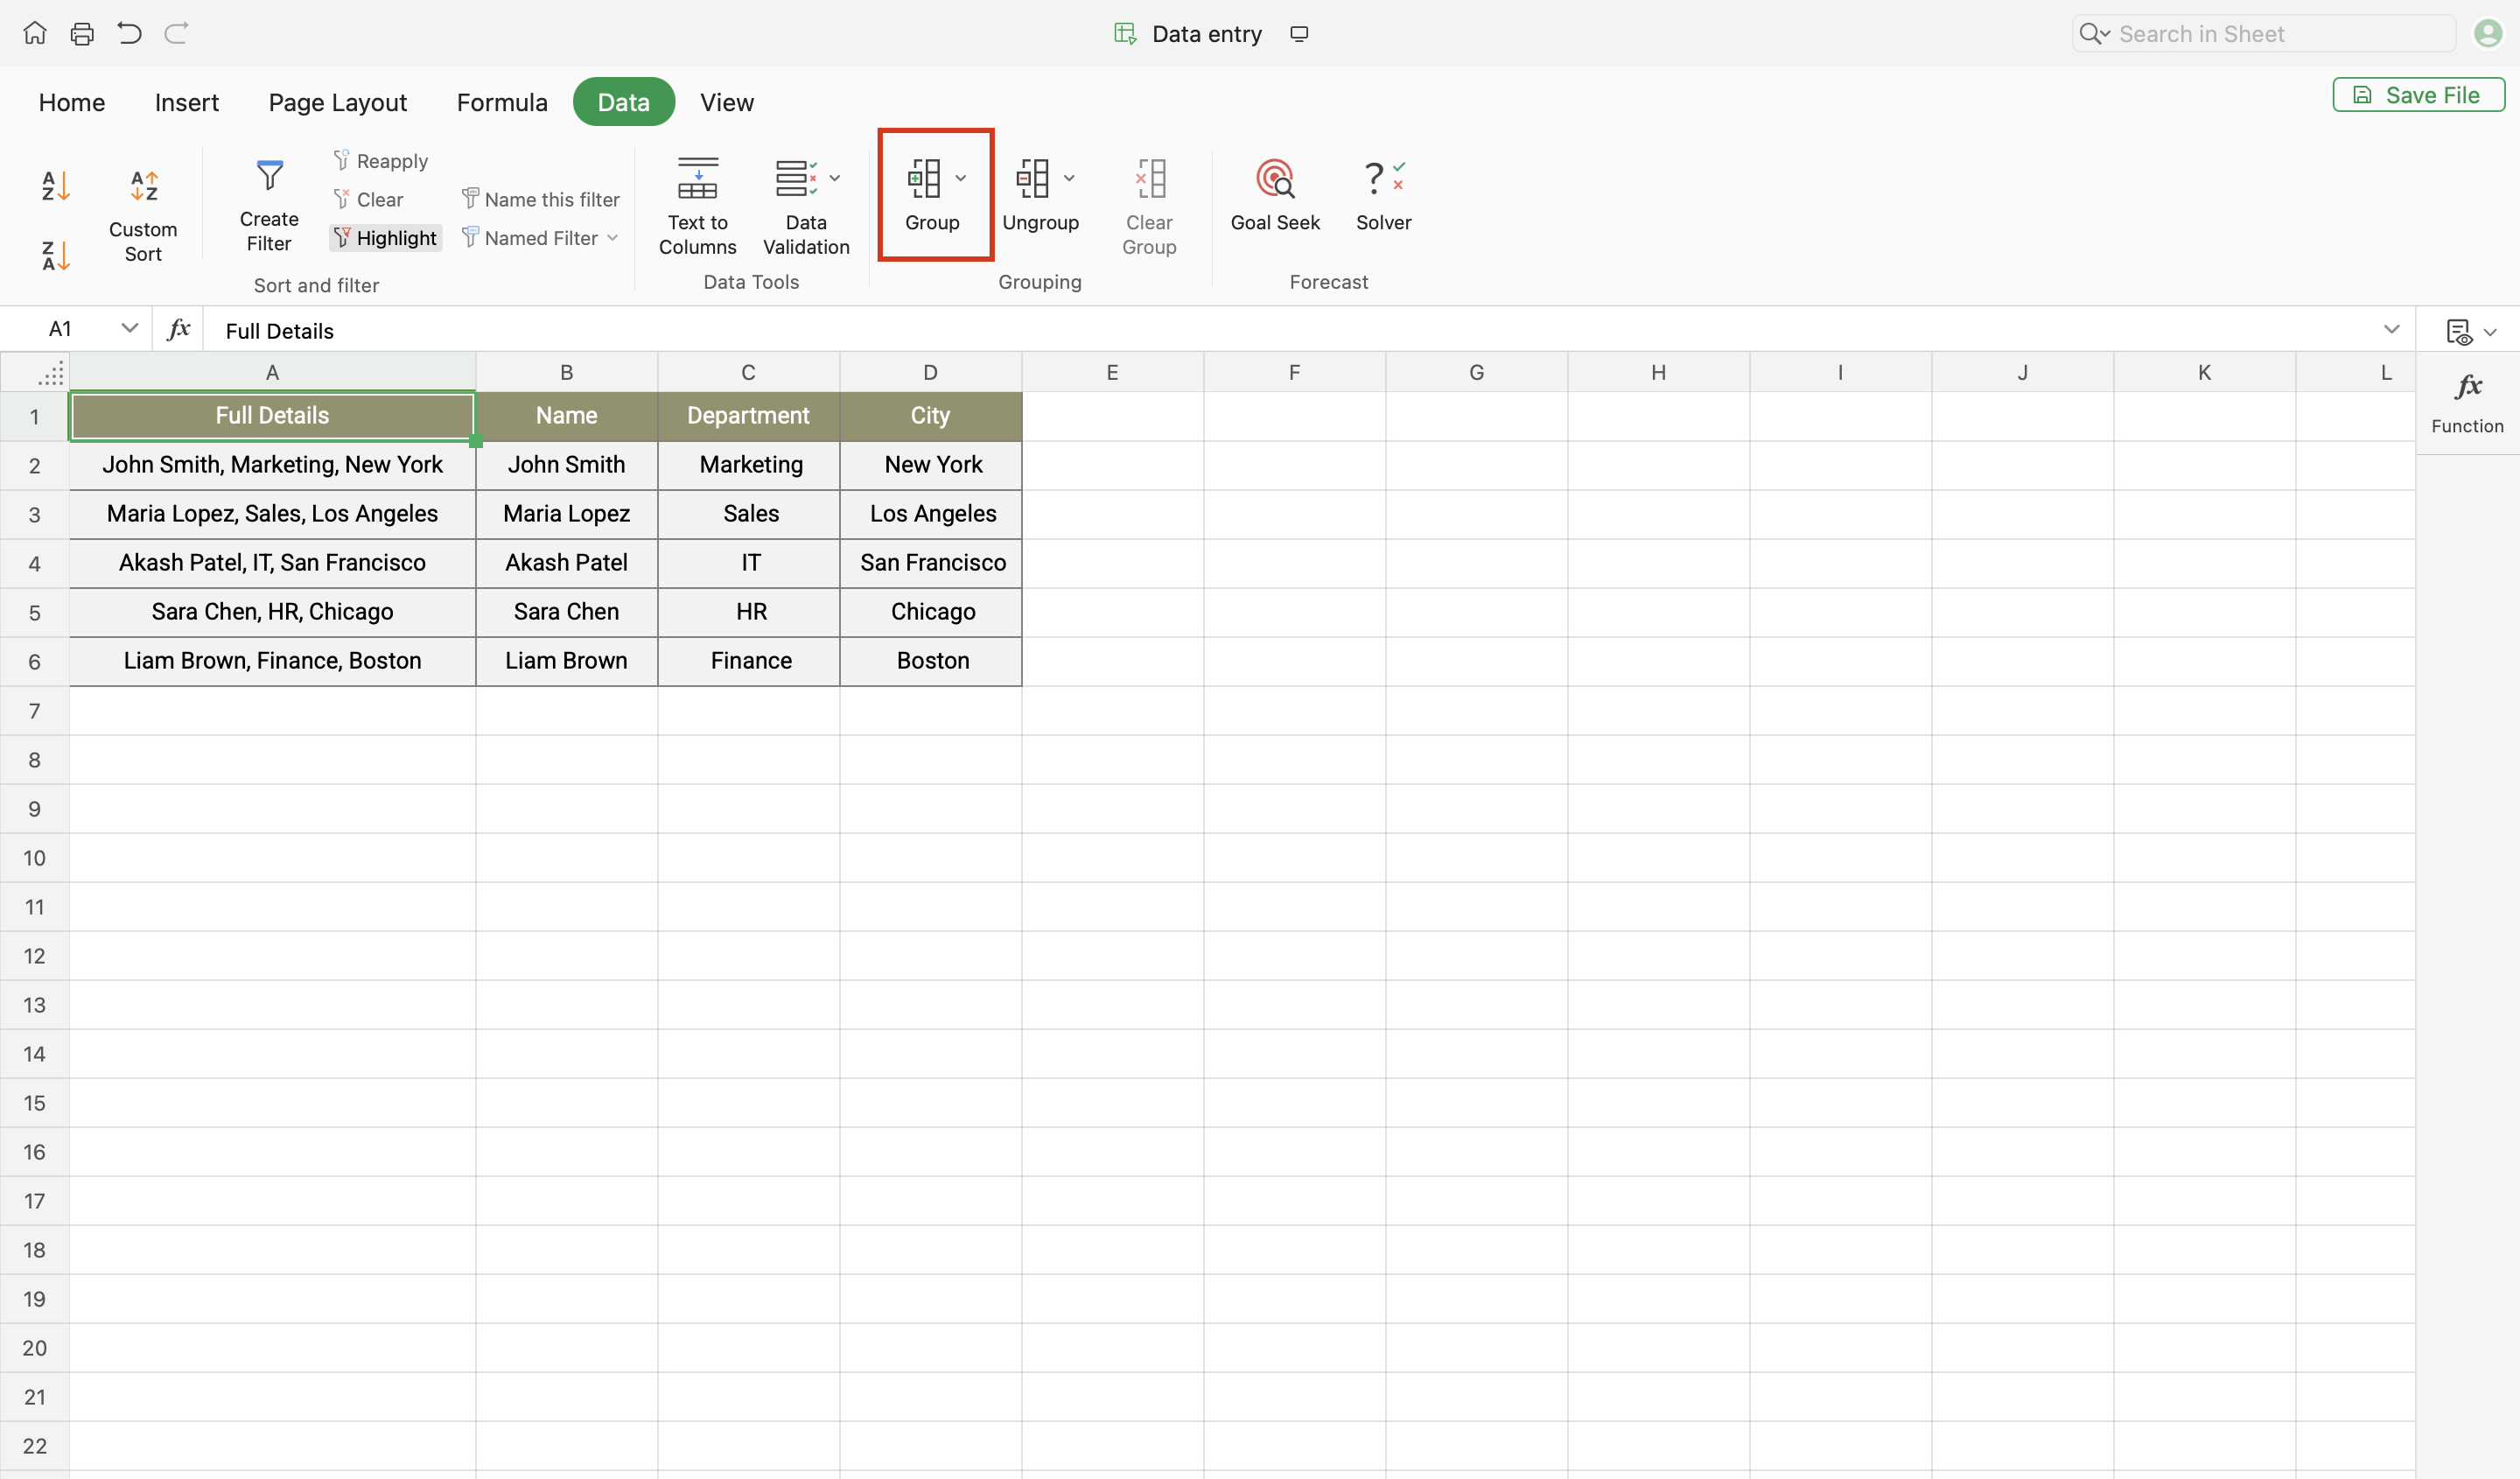Open the Function side panel
2520x1479 pixels.
tap(2467, 400)
